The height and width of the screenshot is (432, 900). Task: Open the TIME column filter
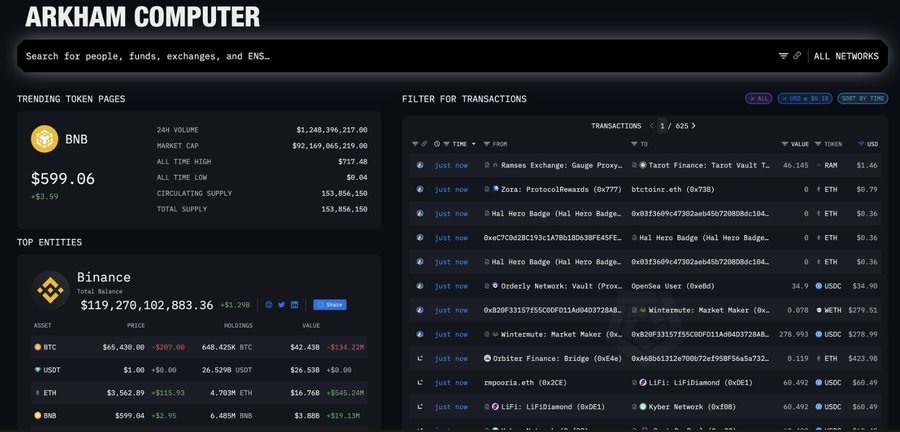(x=447, y=144)
